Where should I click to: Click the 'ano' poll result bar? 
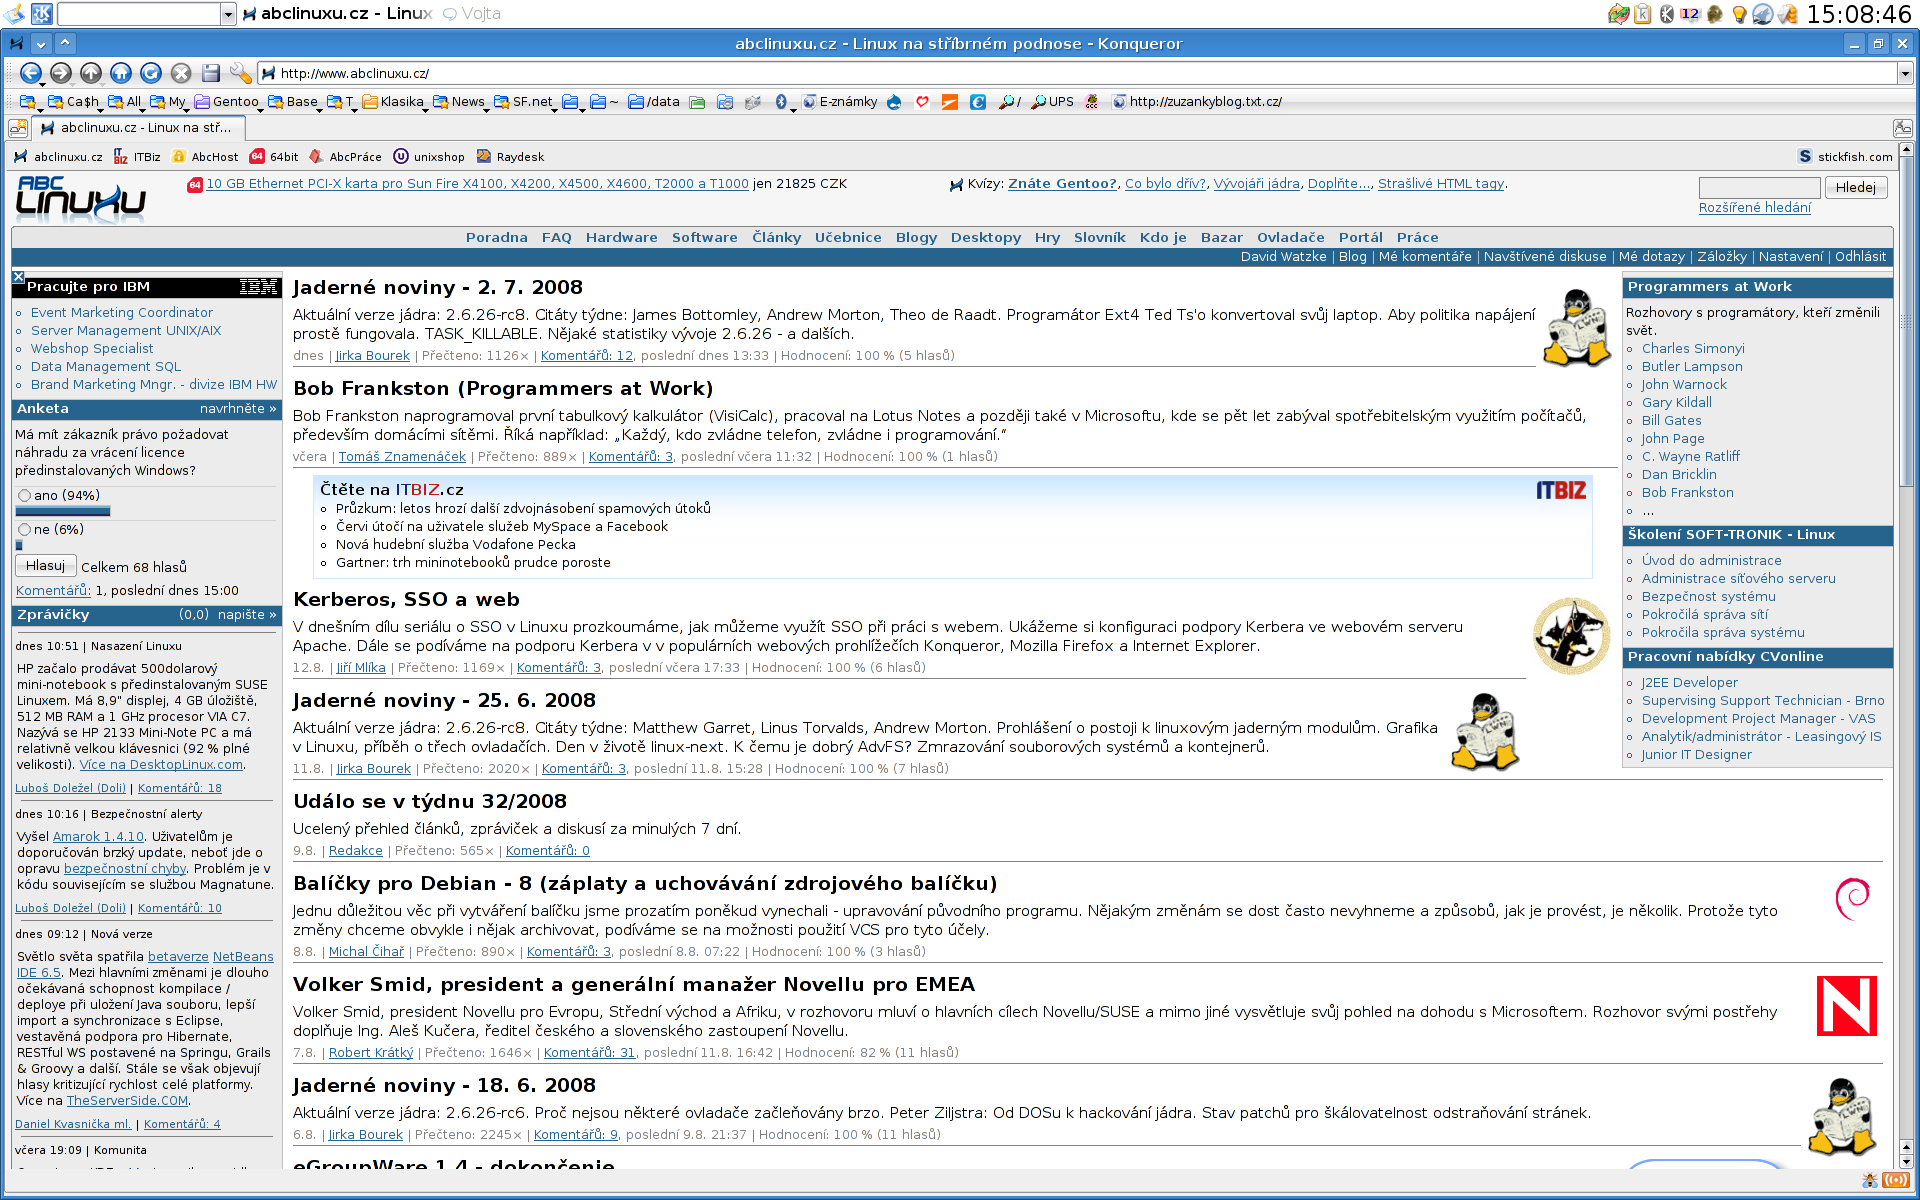point(63,512)
